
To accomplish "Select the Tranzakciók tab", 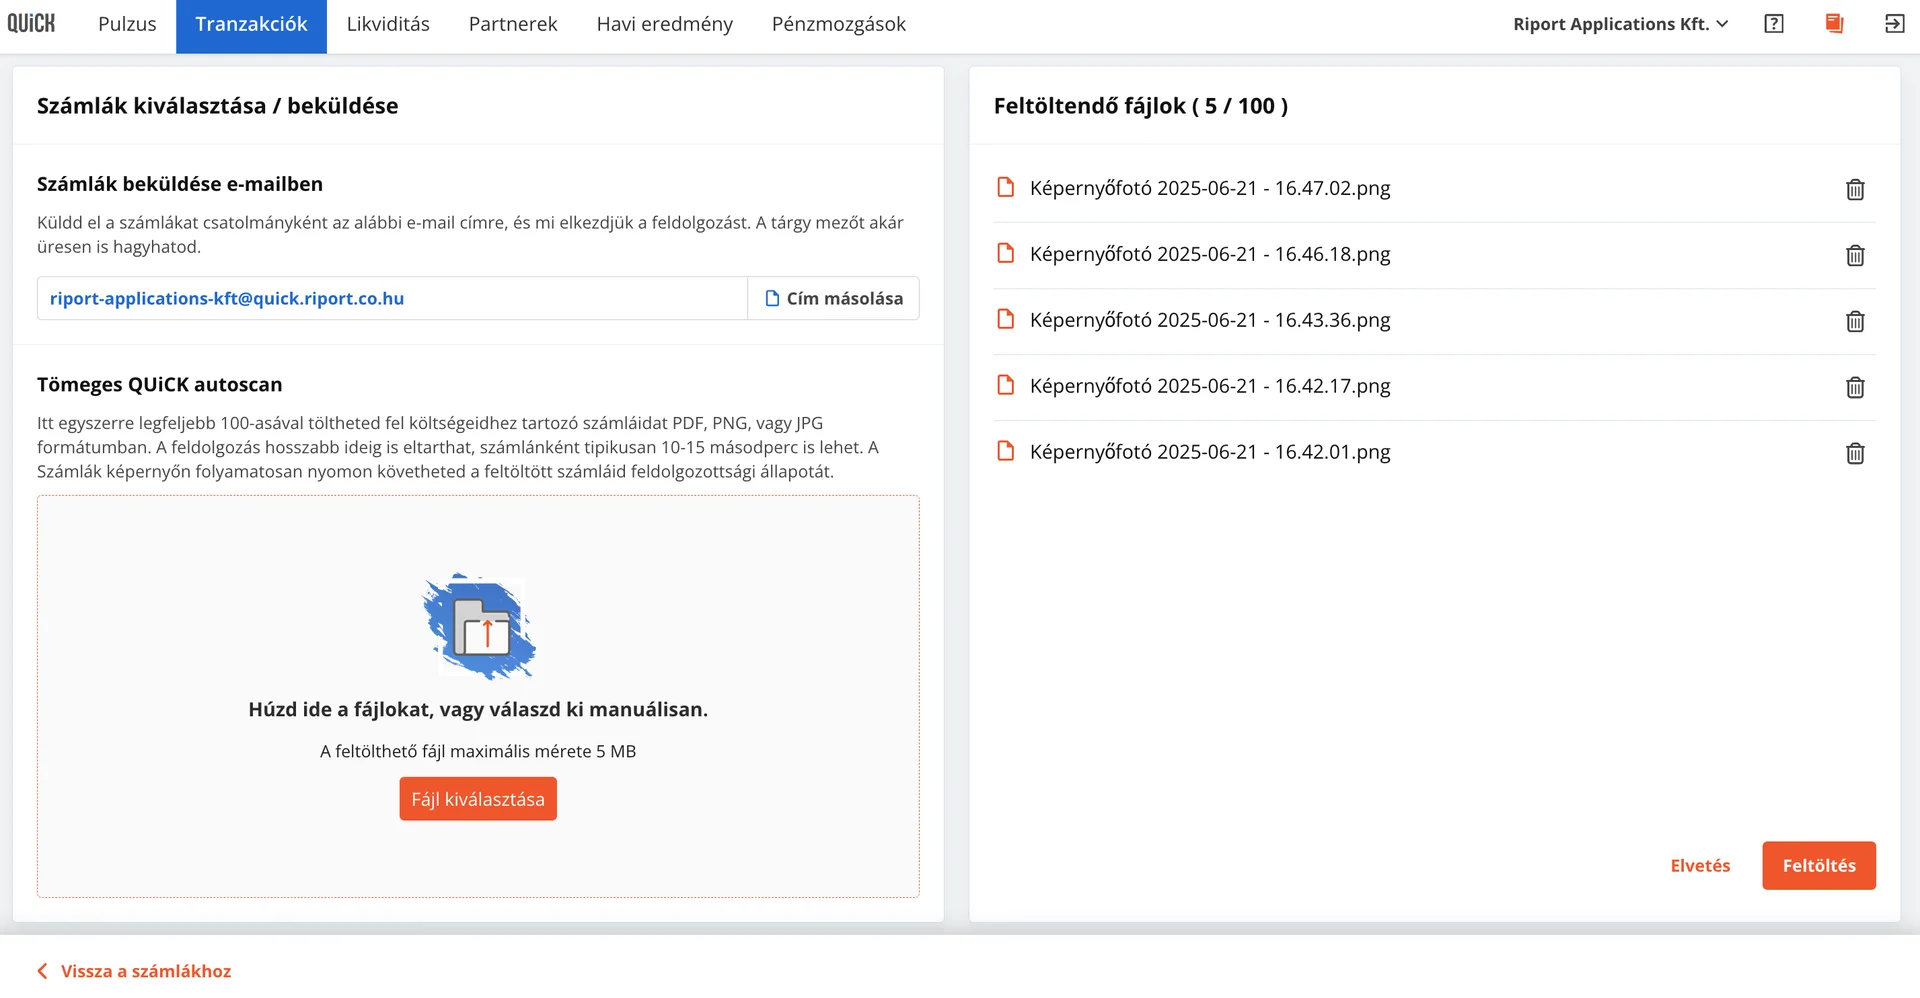I will tap(251, 26).
